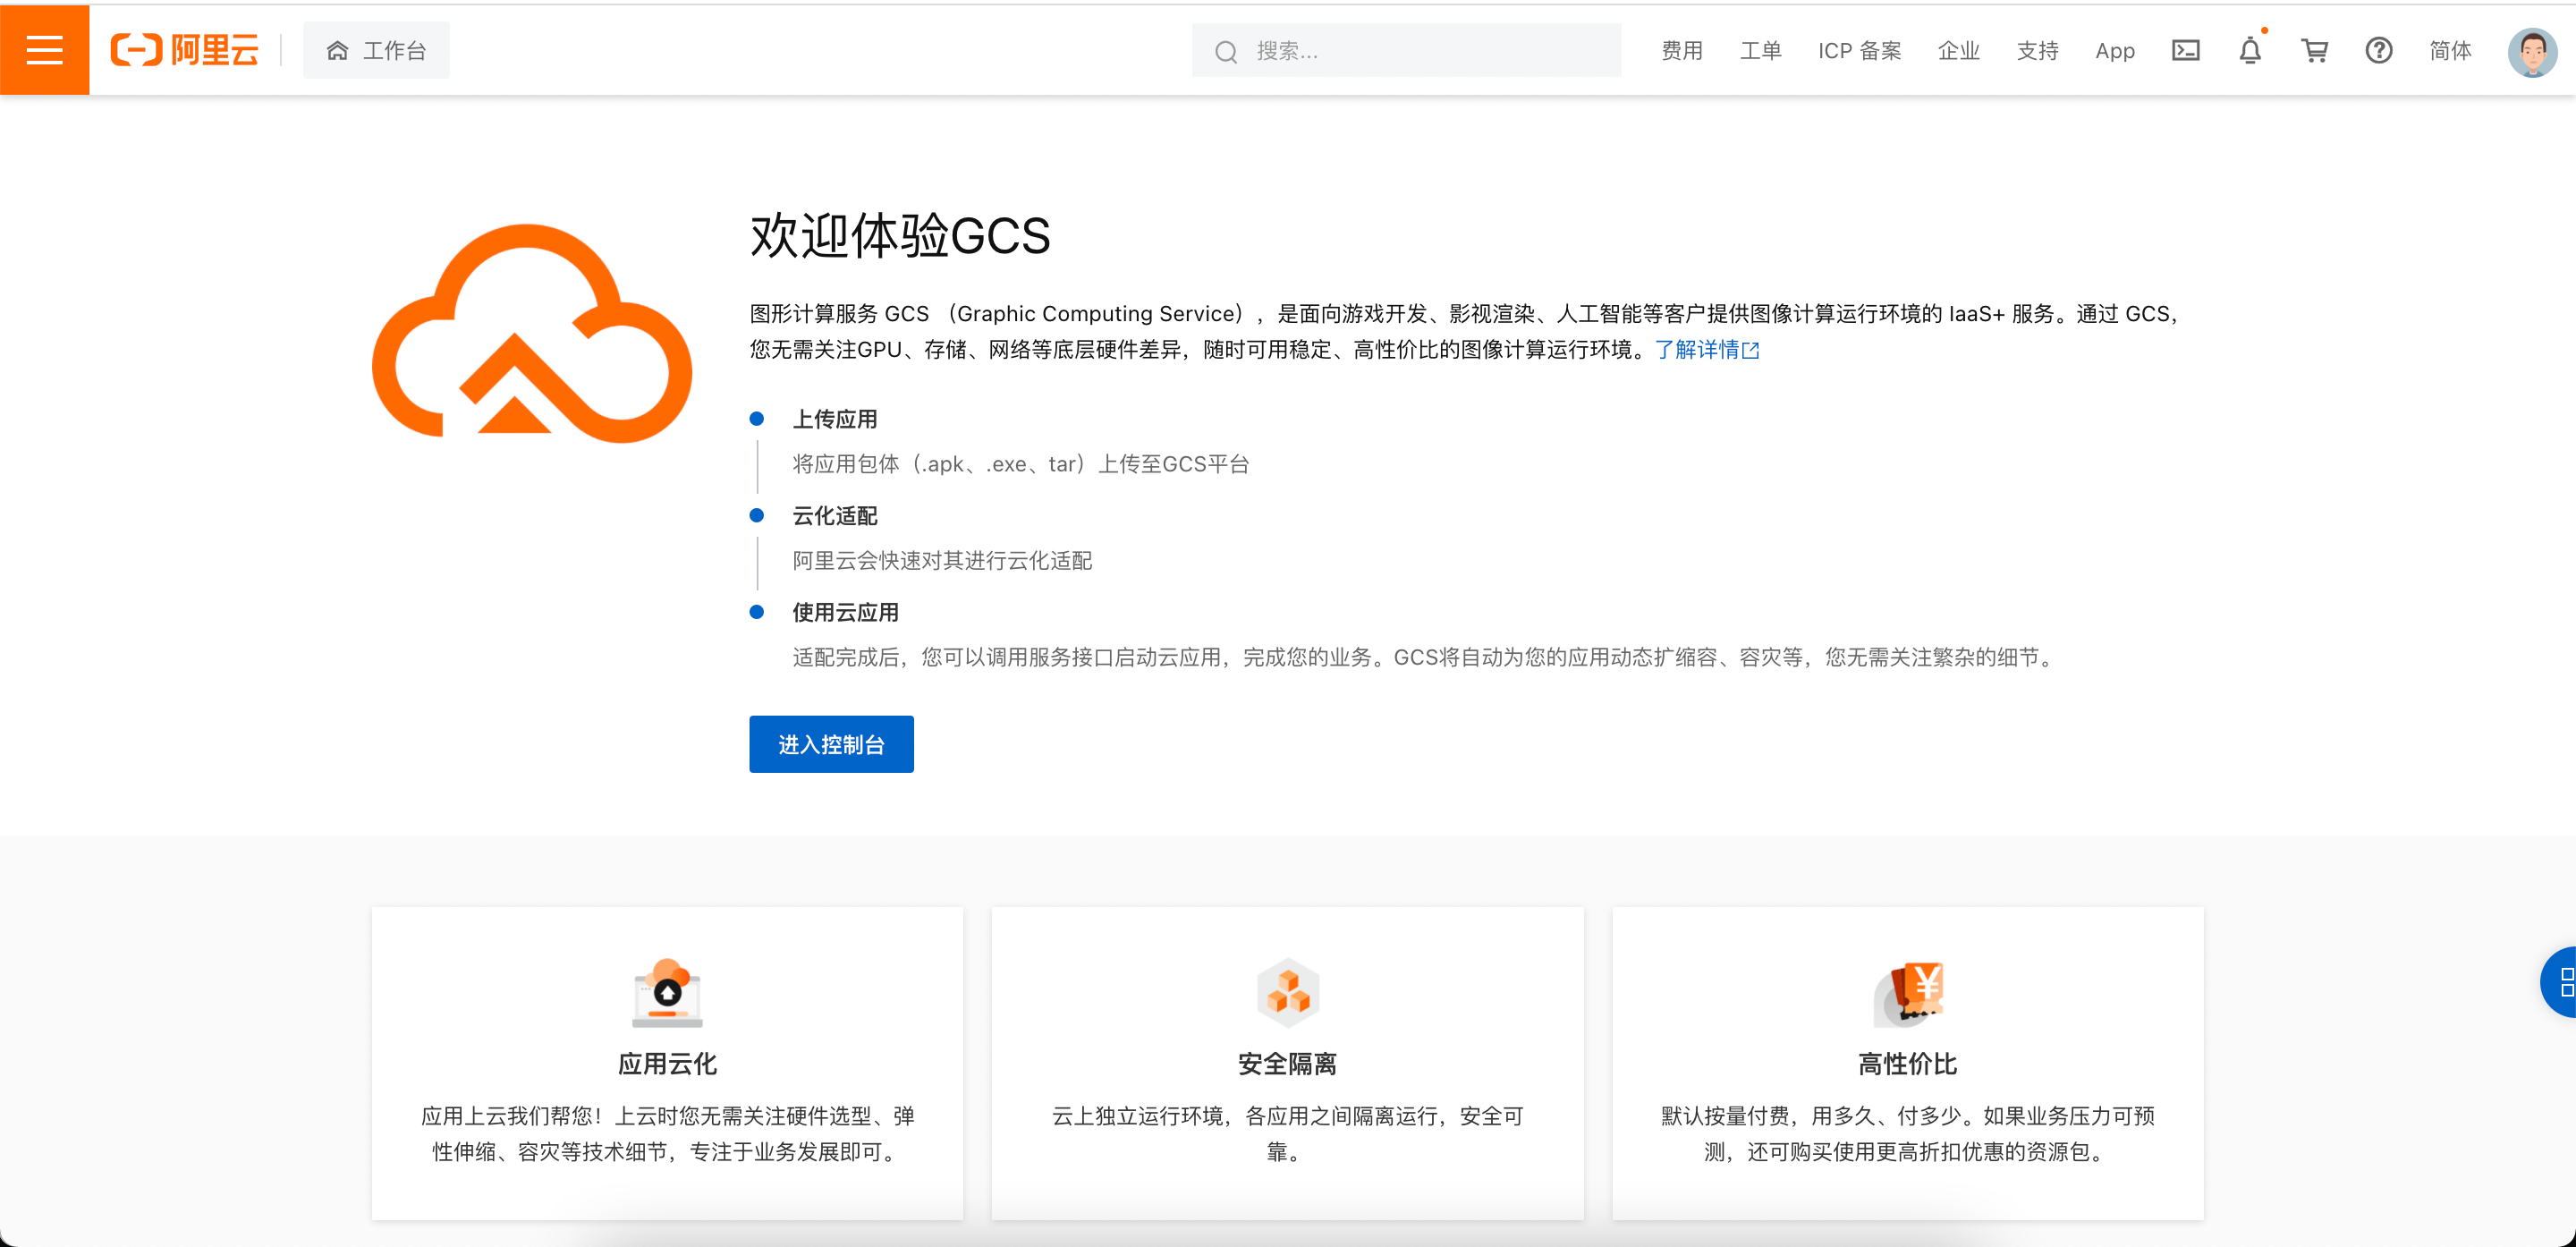Open the ICP 备案 menu item
Screen dimensions: 2576x1247
click(x=1859, y=50)
